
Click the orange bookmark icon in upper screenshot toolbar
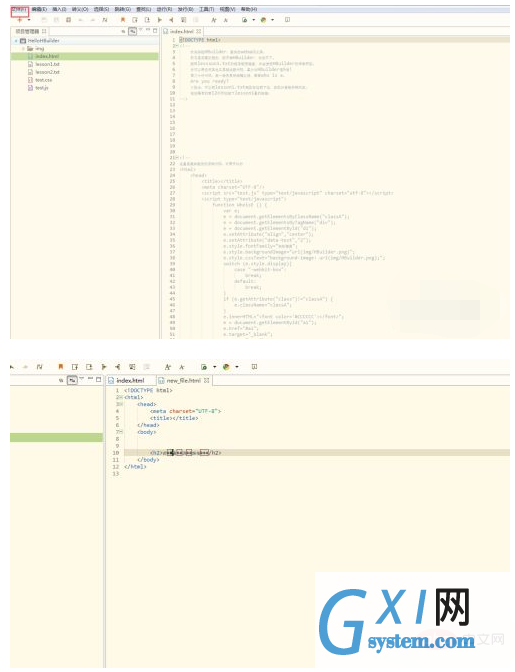(x=123, y=20)
